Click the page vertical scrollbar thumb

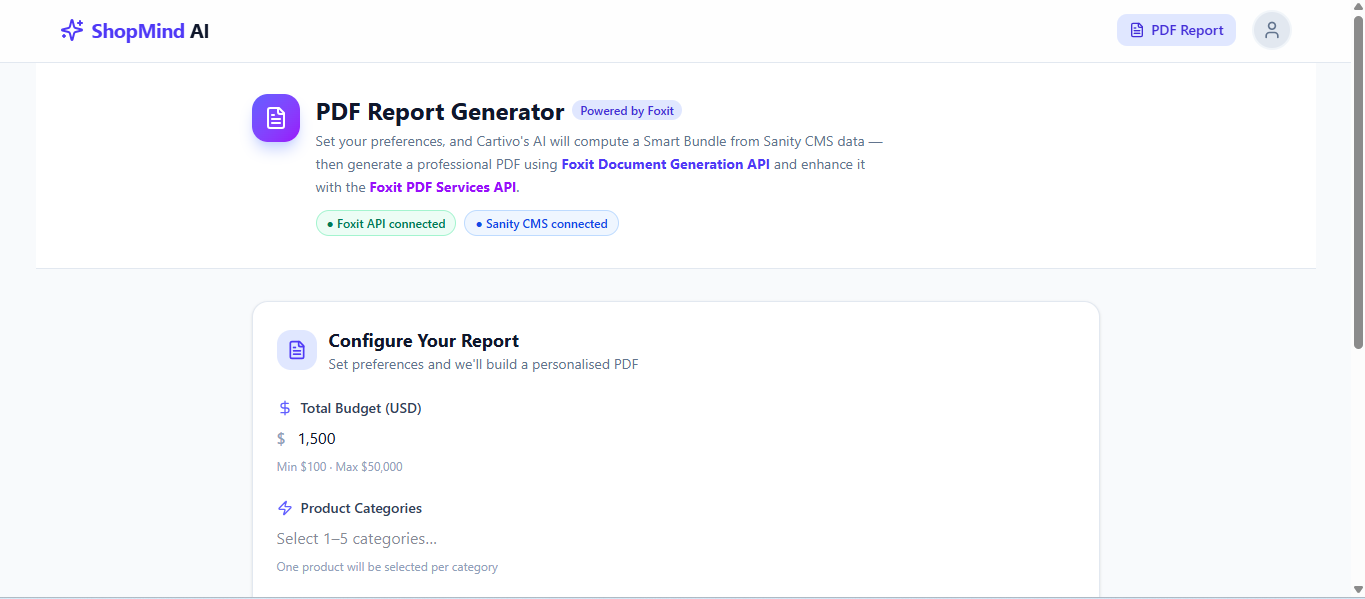click(1358, 182)
